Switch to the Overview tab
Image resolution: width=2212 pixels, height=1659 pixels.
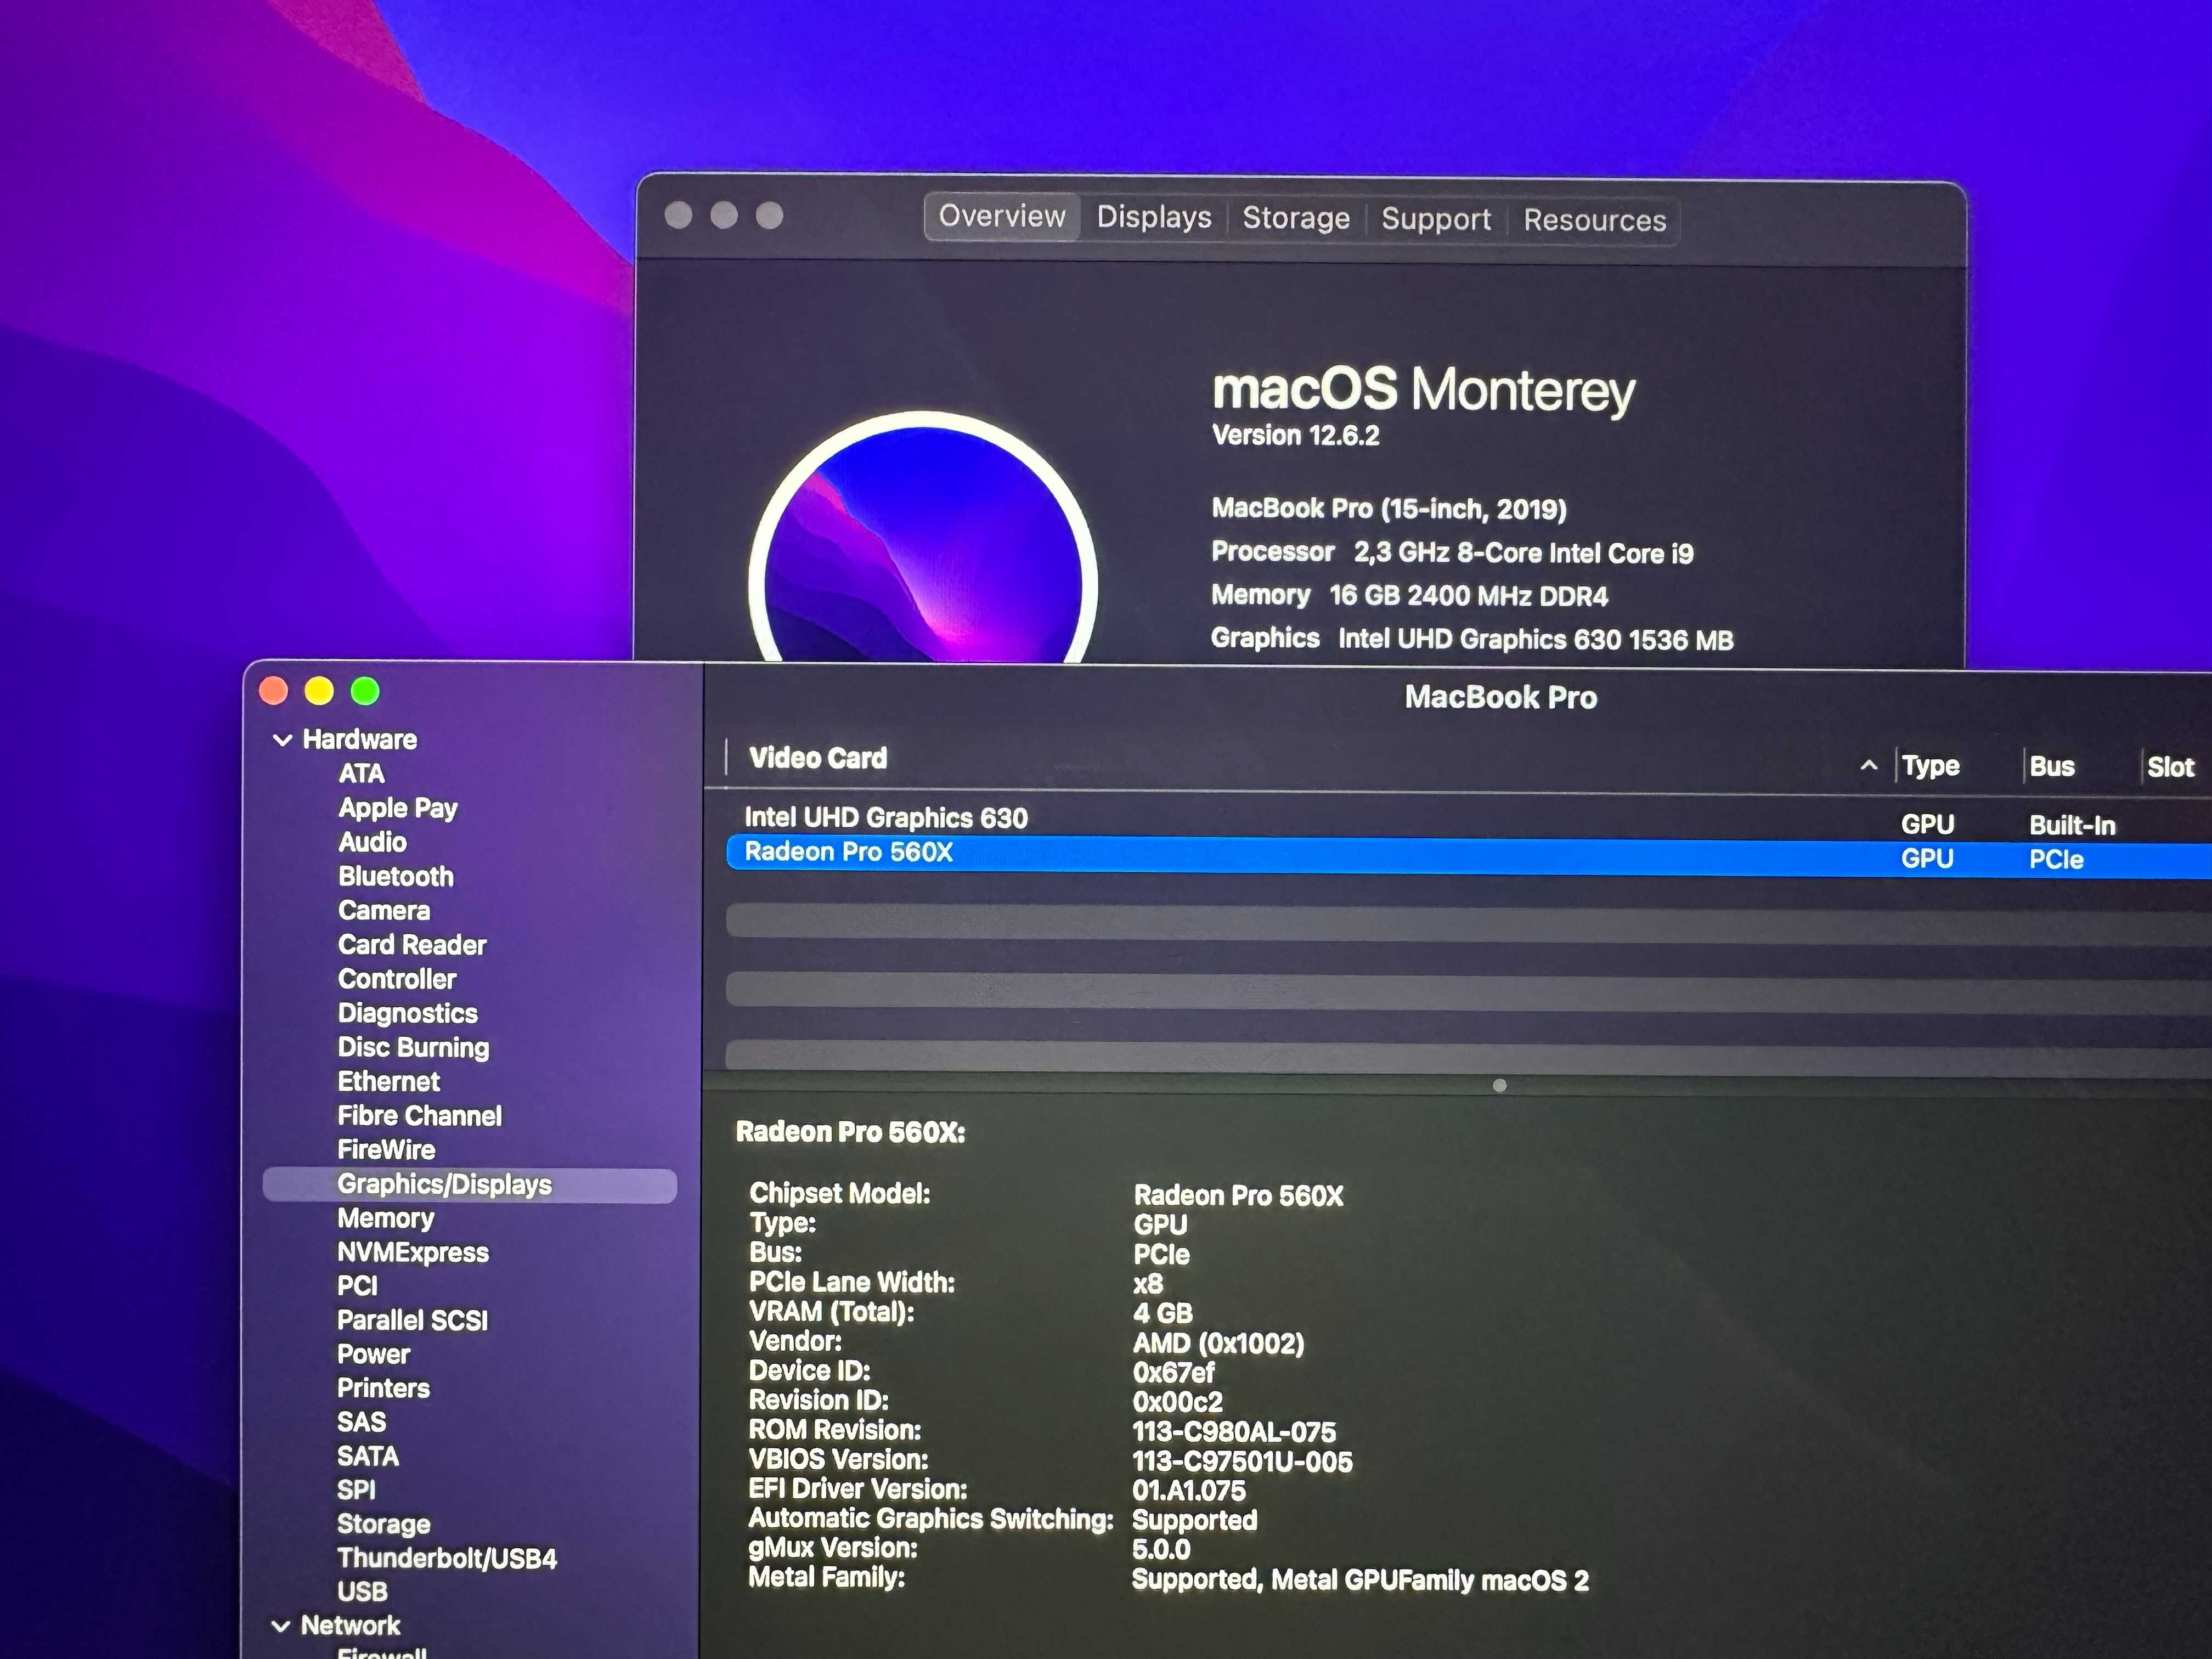[1002, 216]
